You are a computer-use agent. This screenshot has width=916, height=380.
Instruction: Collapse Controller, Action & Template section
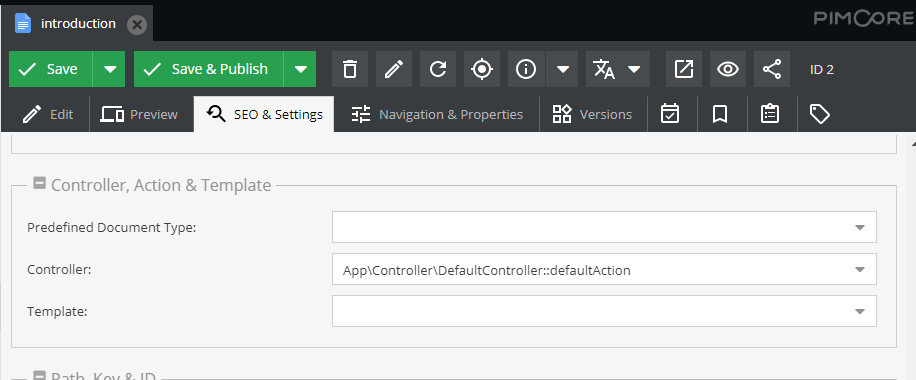tap(39, 184)
